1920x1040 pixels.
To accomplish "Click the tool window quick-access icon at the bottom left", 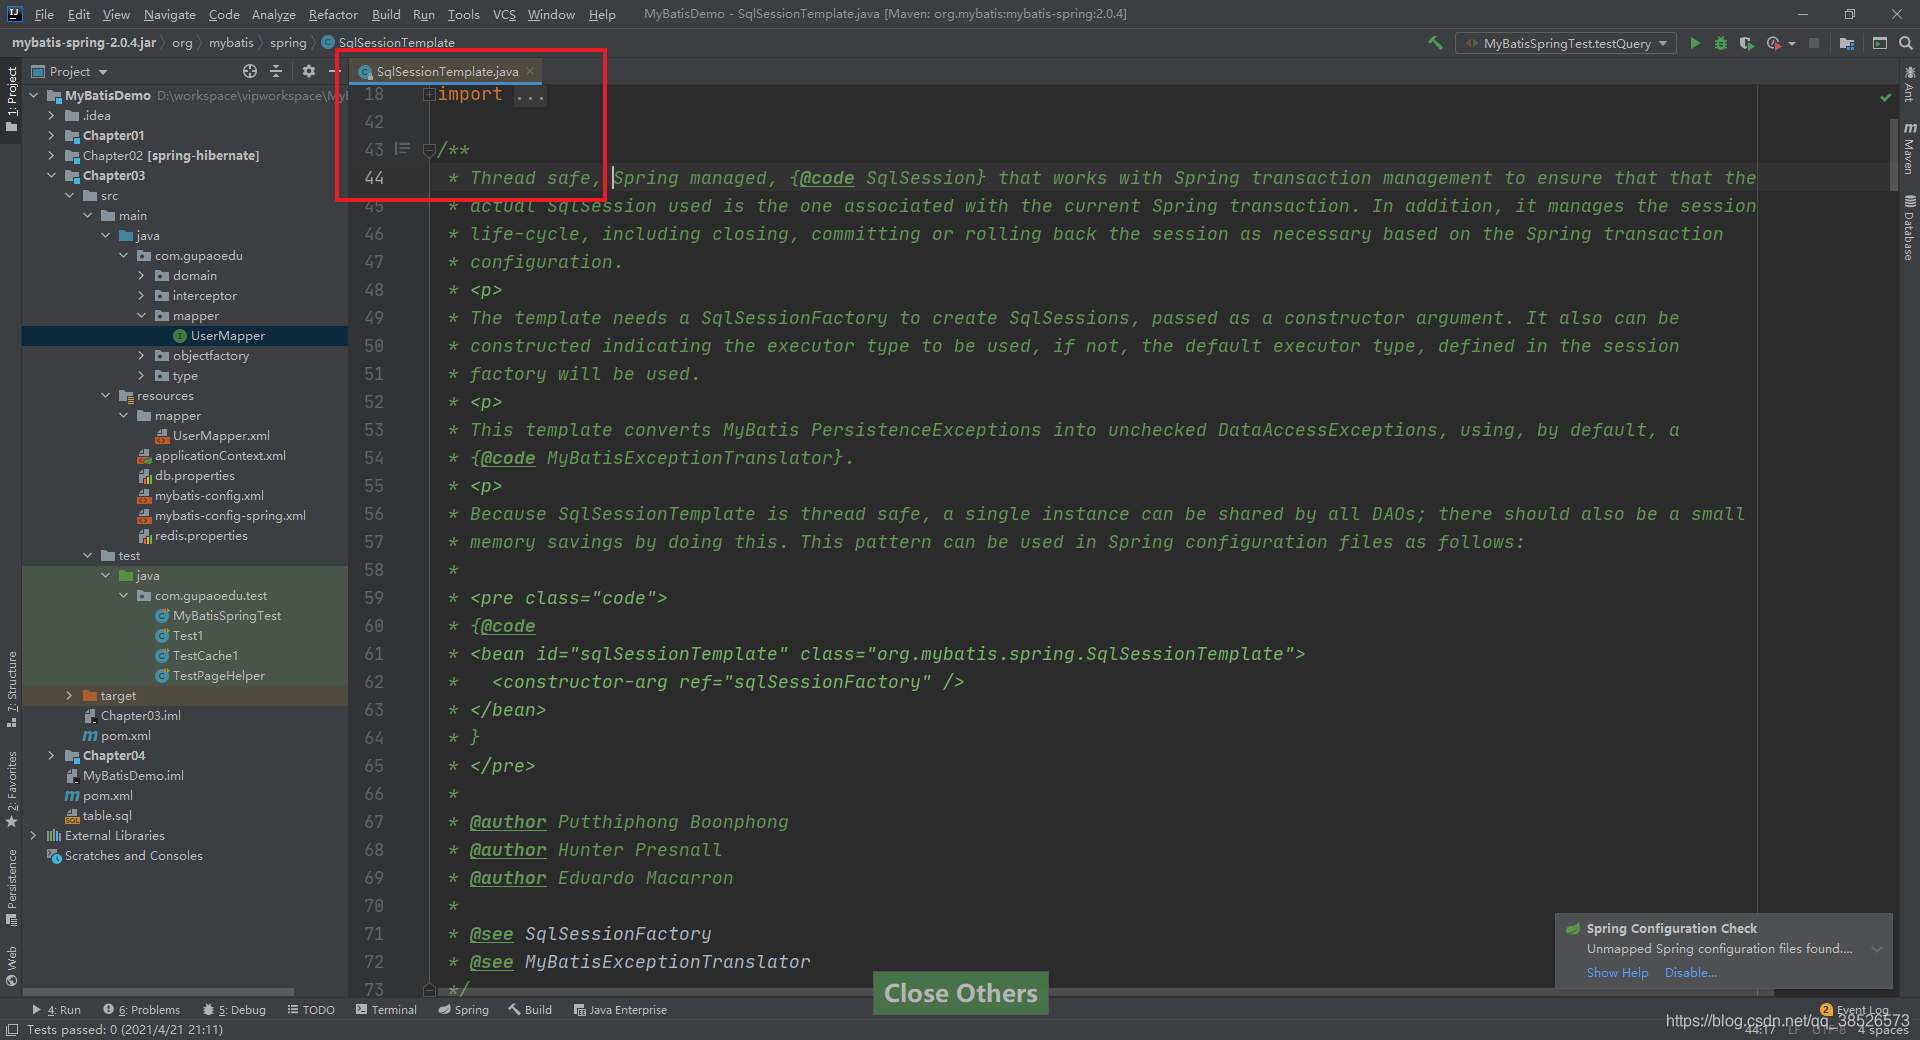I will click(11, 1030).
